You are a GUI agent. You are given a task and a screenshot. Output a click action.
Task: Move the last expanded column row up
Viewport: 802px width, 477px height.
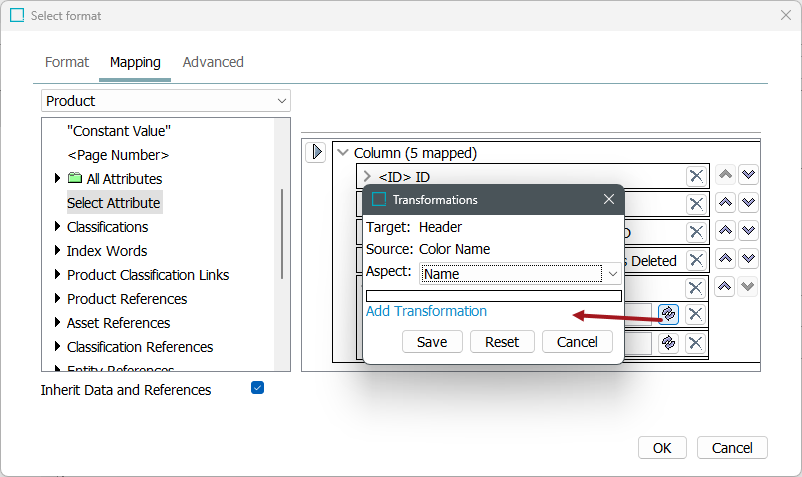[x=725, y=286]
